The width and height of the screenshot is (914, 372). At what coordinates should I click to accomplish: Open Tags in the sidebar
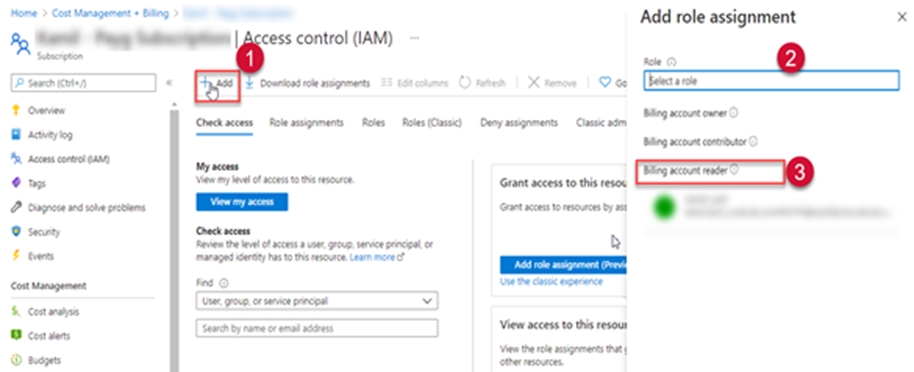click(x=37, y=183)
